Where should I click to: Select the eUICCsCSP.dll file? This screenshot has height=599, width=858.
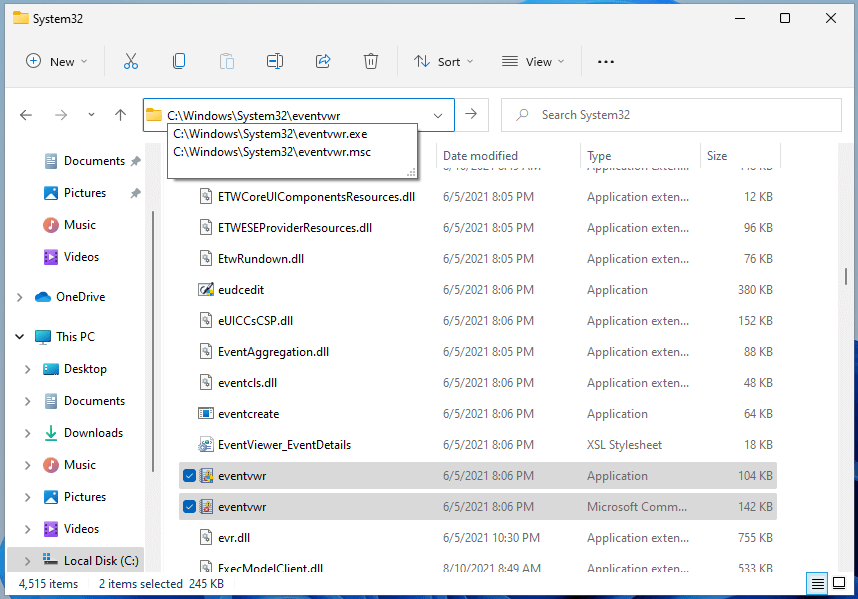point(478,321)
